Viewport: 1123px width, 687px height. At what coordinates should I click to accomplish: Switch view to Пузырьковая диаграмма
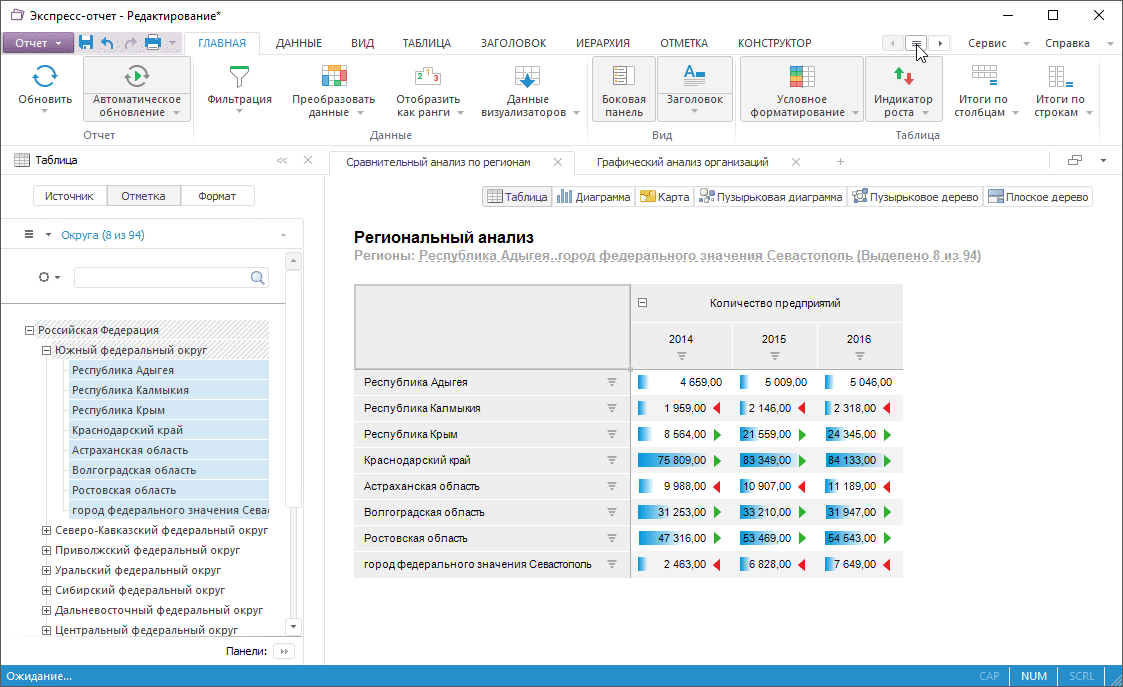click(x=770, y=197)
